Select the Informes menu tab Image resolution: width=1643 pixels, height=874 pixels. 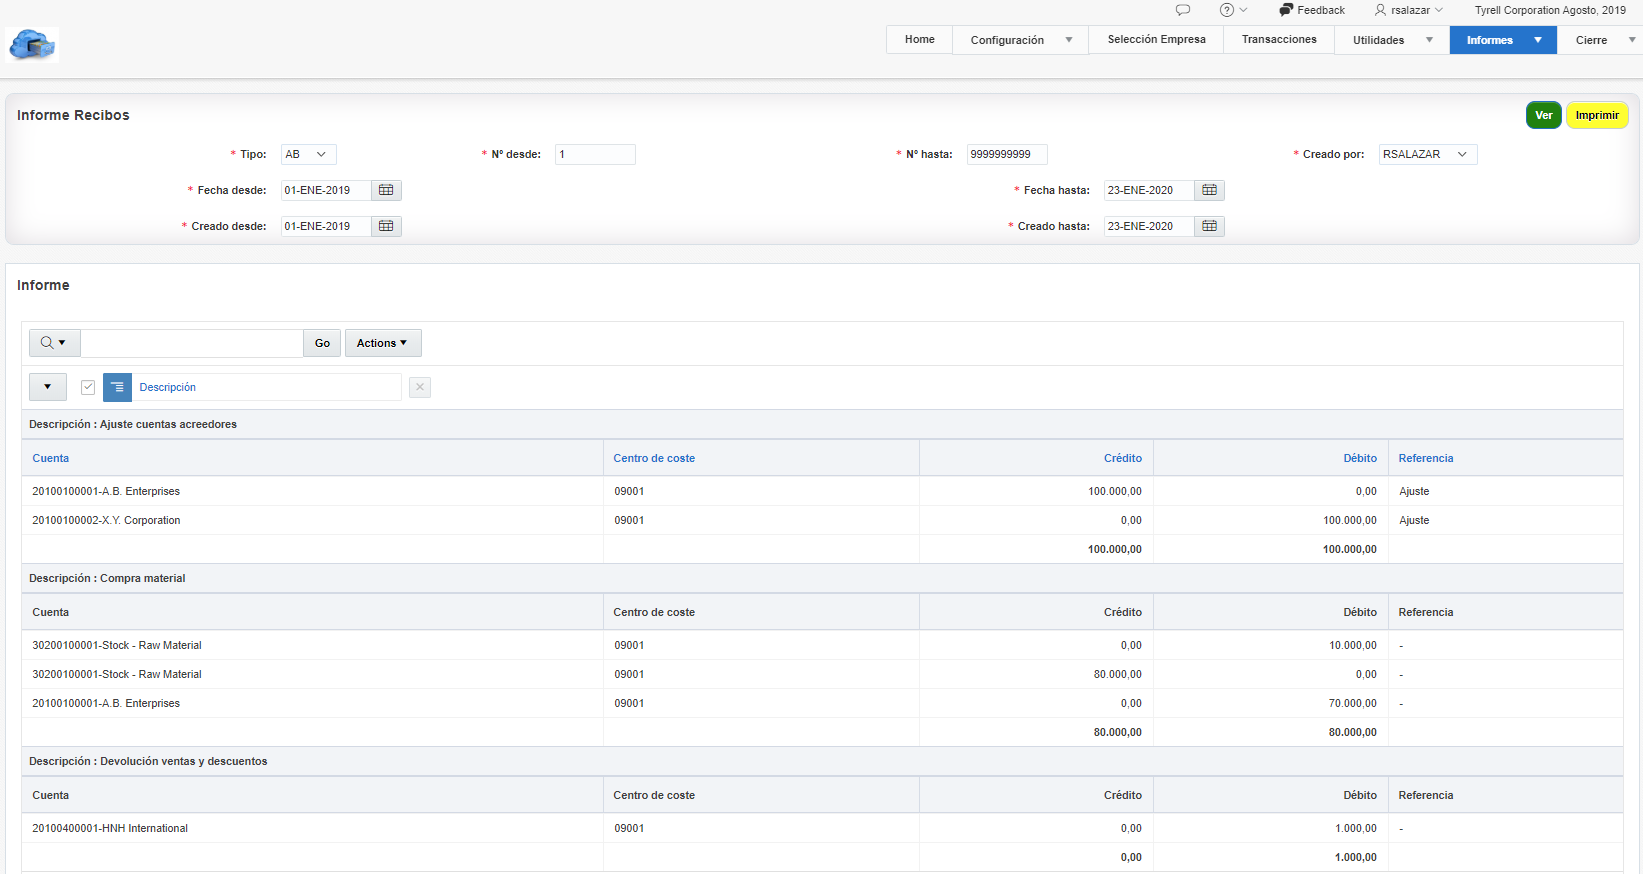1489,40
